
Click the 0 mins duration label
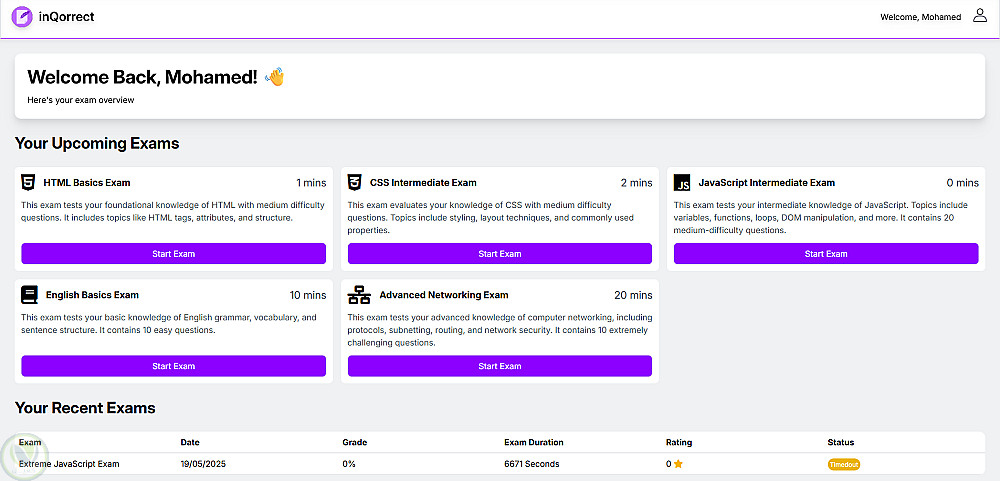click(963, 183)
